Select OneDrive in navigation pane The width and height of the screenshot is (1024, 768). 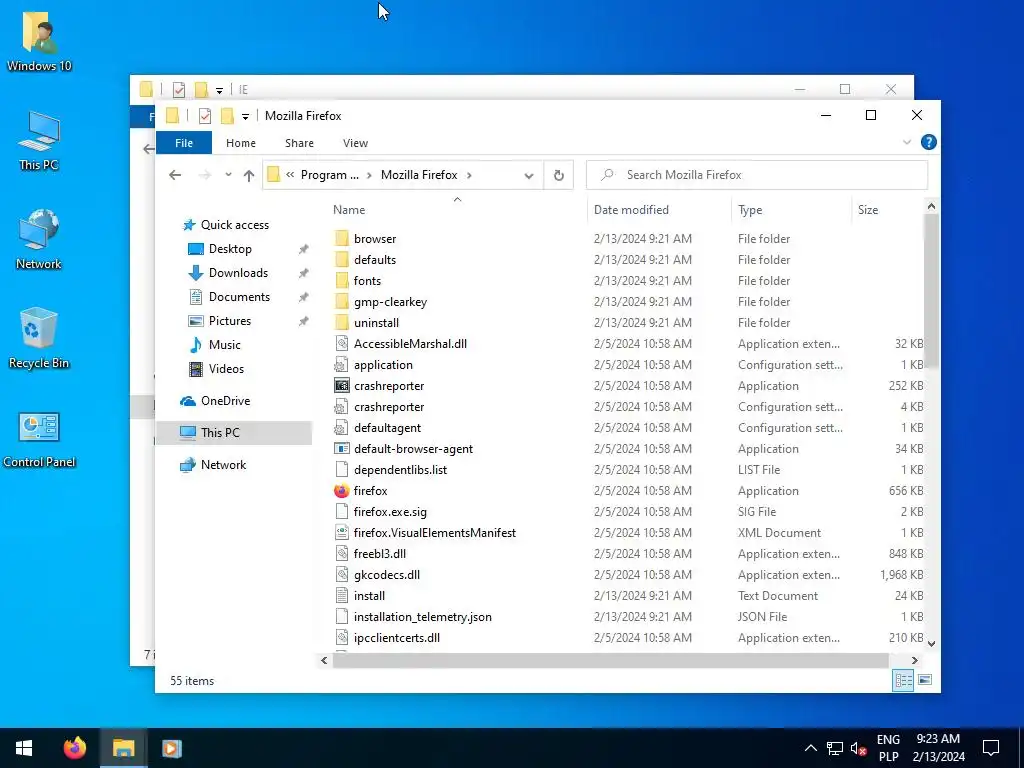225,401
